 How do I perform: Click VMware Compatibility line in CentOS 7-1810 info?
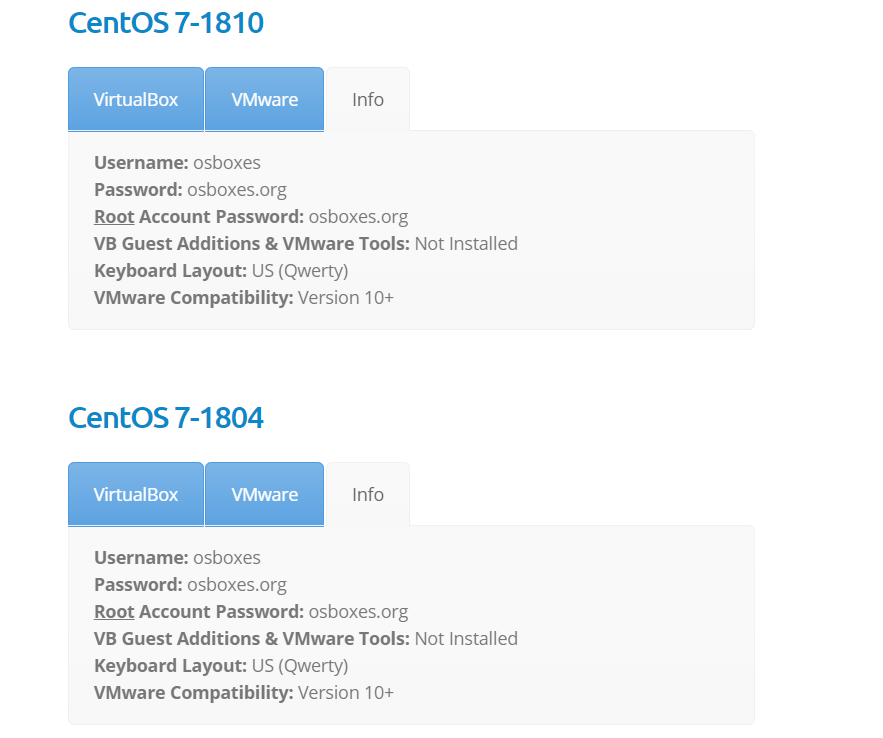pyautogui.click(x=244, y=297)
